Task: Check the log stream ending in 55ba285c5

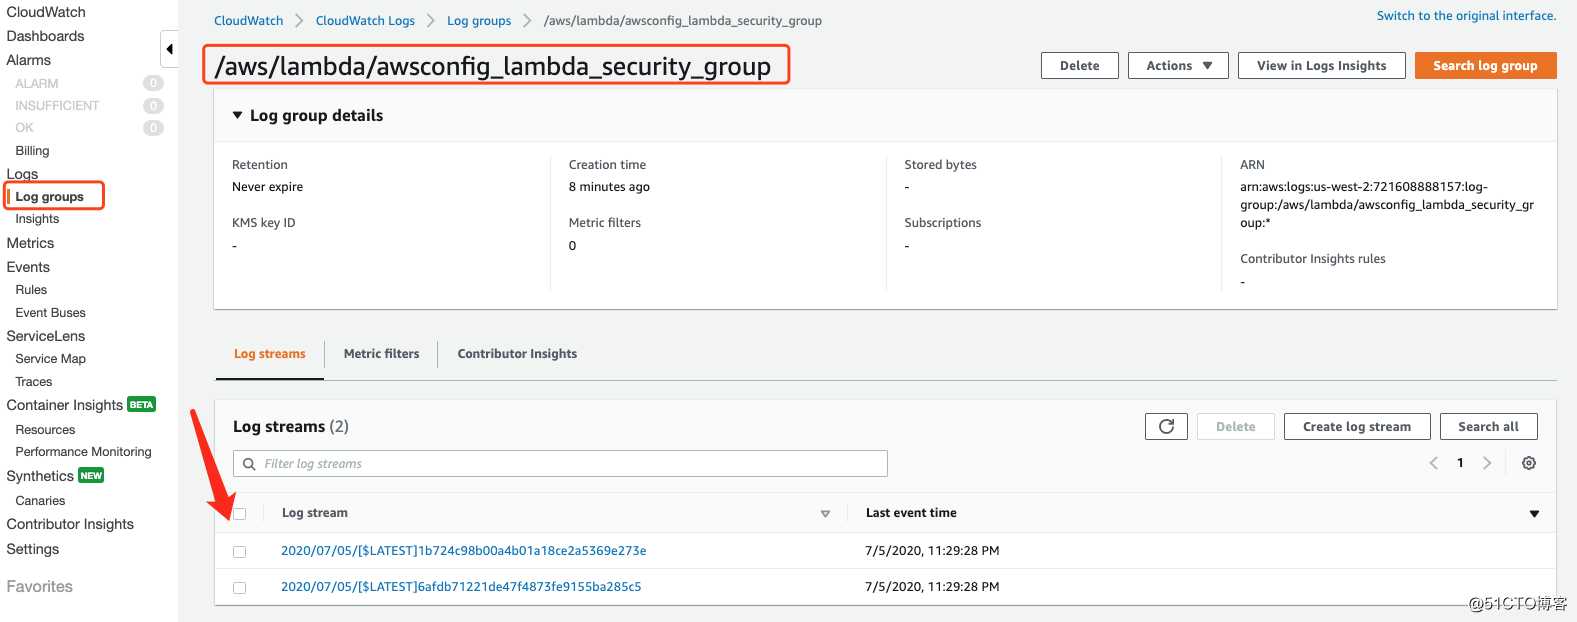Action: 239,588
